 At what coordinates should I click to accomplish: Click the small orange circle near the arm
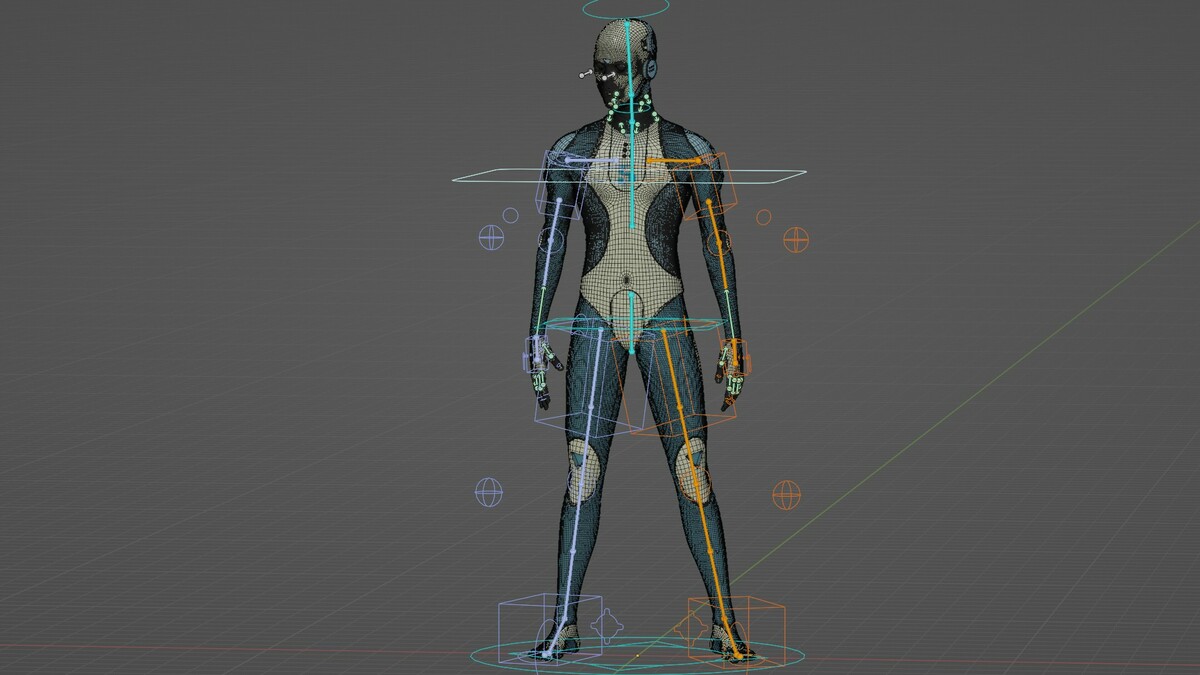[764, 217]
